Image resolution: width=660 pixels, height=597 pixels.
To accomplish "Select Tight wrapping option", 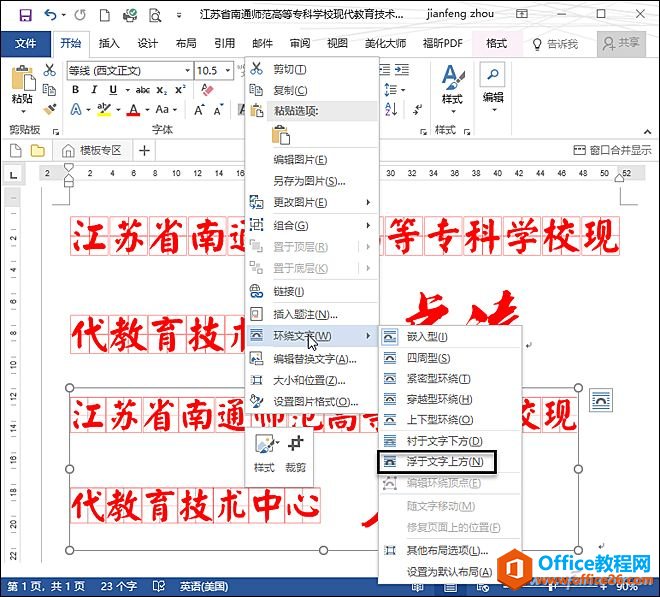I will (x=450, y=379).
